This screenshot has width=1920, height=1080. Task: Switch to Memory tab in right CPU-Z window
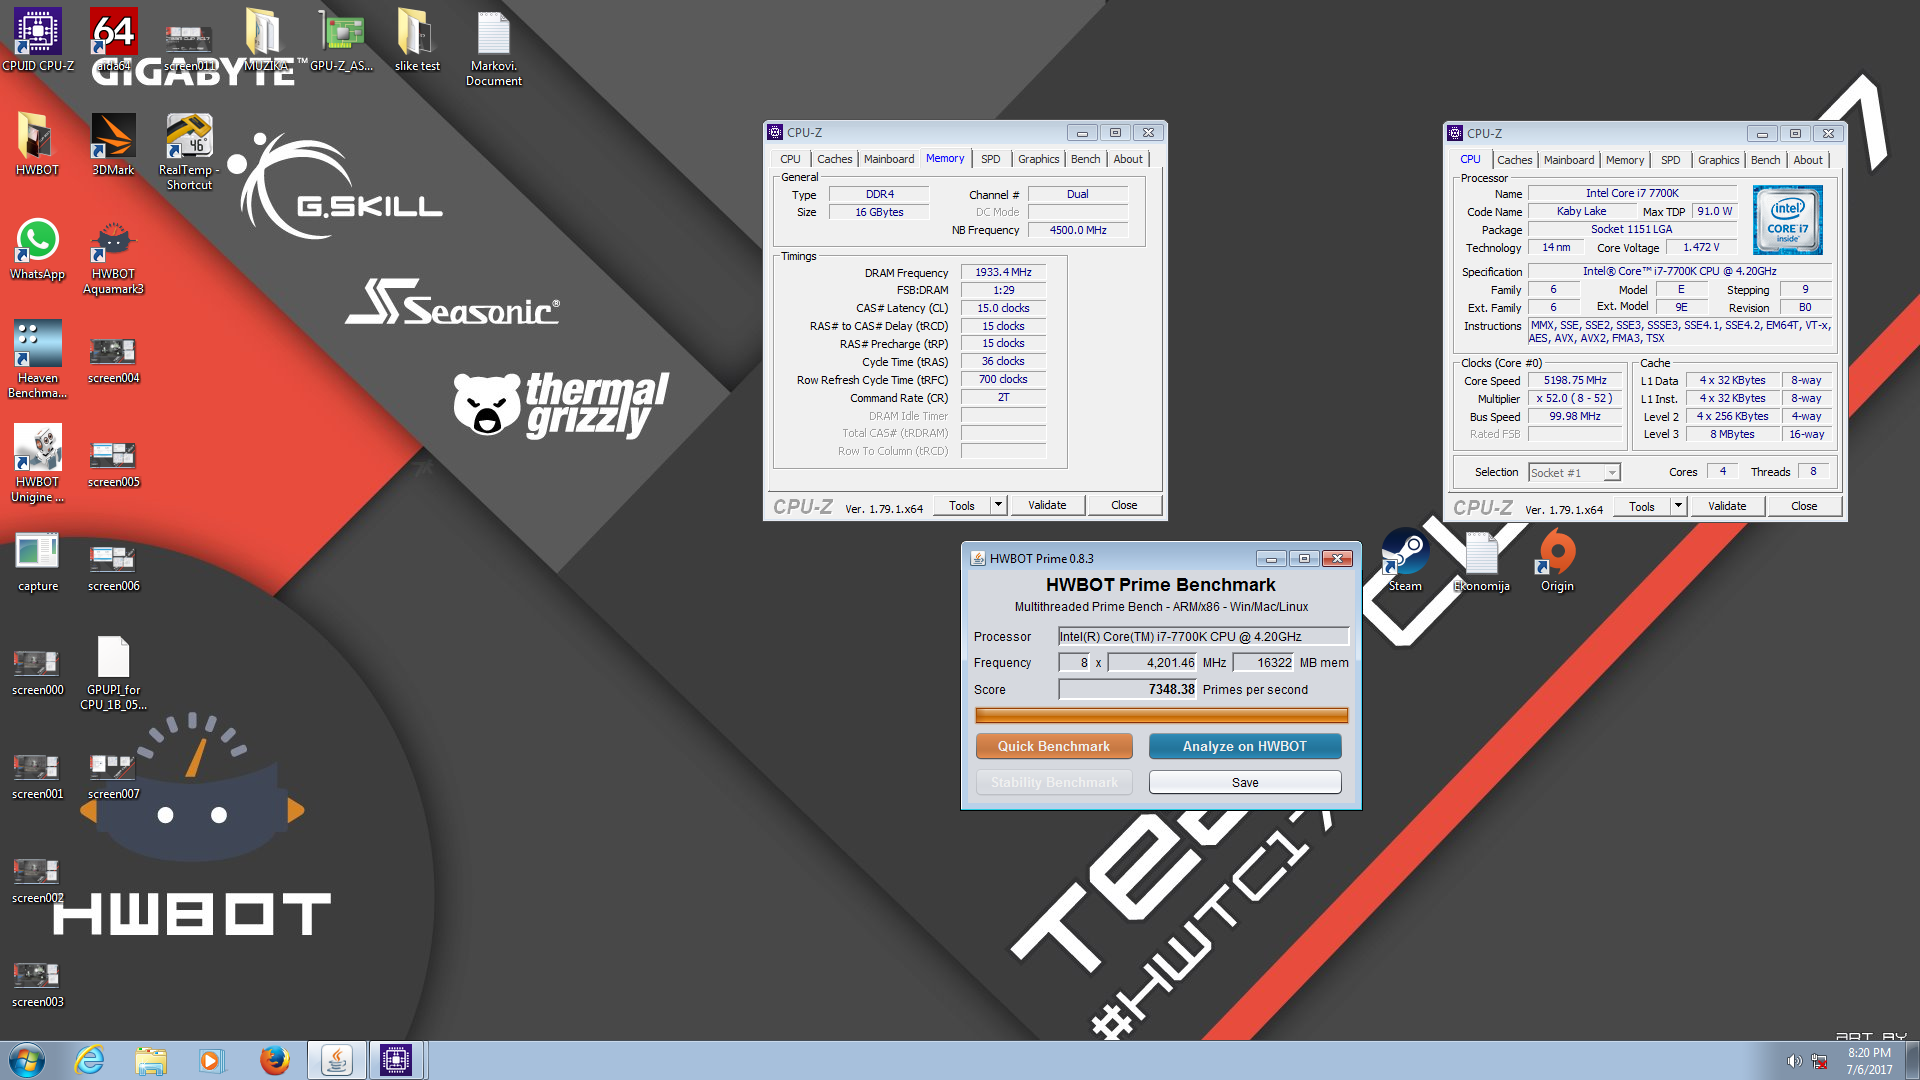1624,160
